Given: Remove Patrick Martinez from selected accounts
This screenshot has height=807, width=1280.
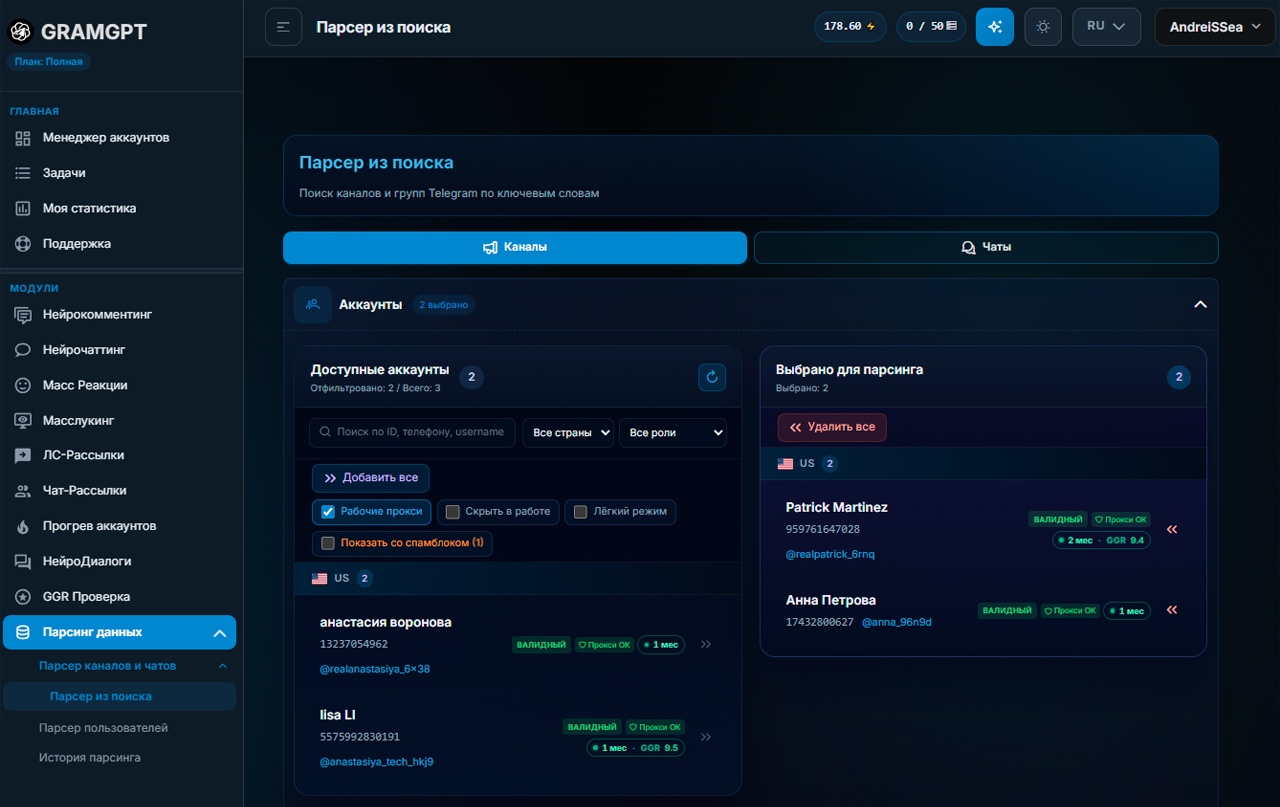Looking at the screenshot, I should coord(1172,530).
